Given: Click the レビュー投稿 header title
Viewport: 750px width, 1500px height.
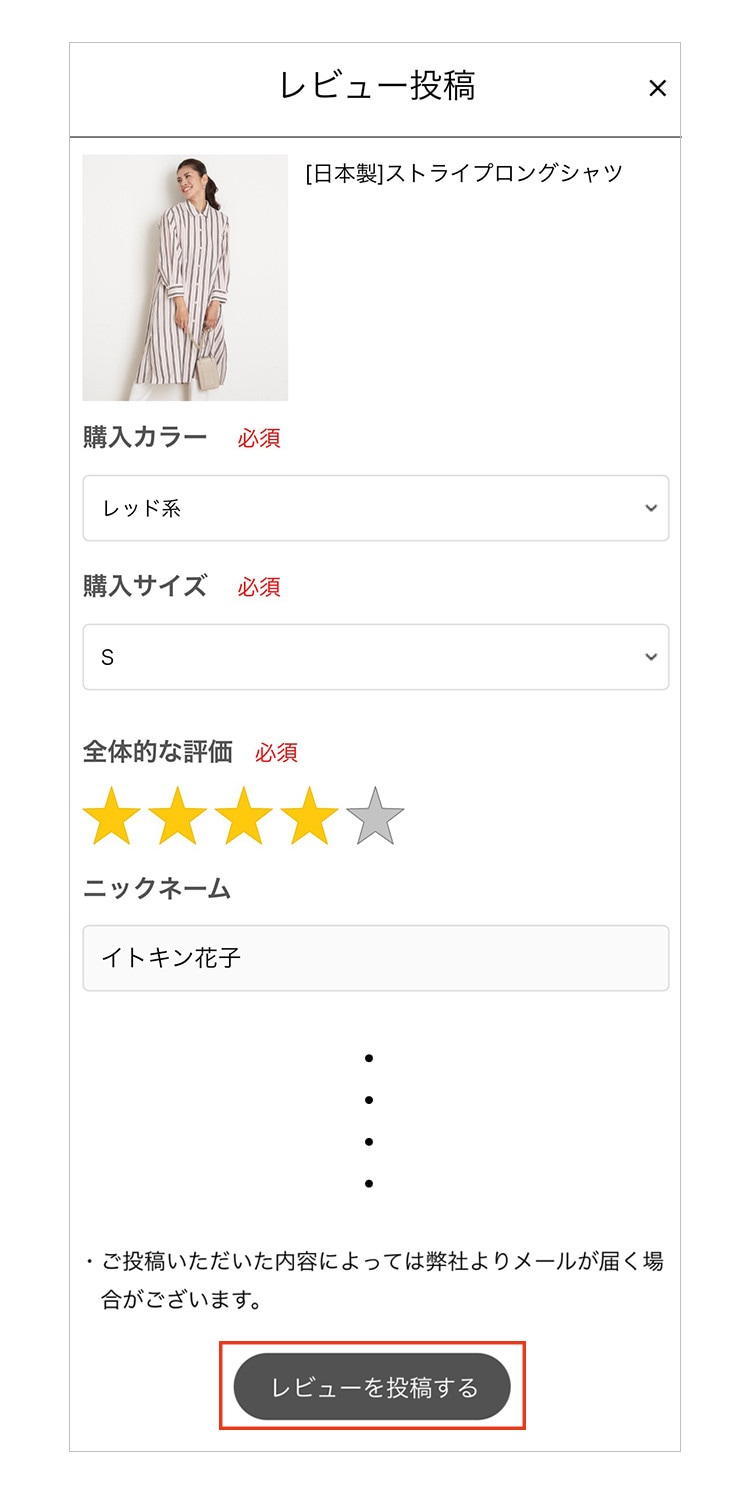Looking at the screenshot, I should (377, 87).
